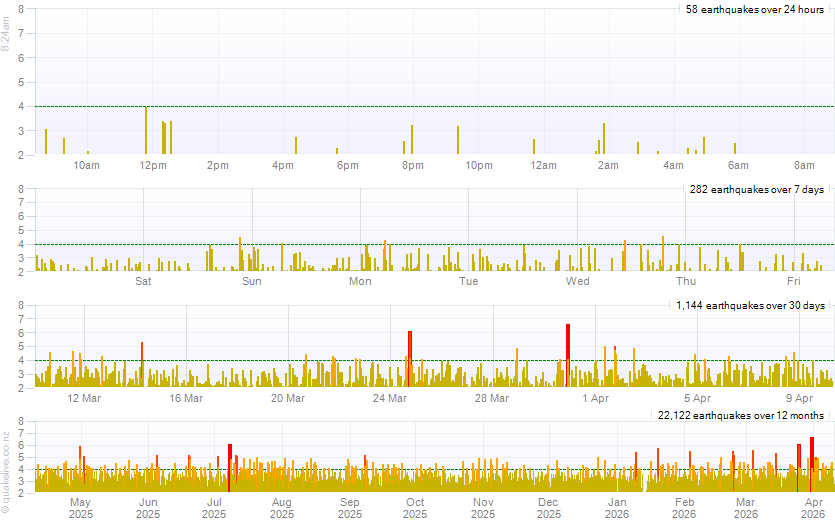The width and height of the screenshot is (835, 530).
Task: Select the tallest red bar near April 2026
Action: click(811, 464)
